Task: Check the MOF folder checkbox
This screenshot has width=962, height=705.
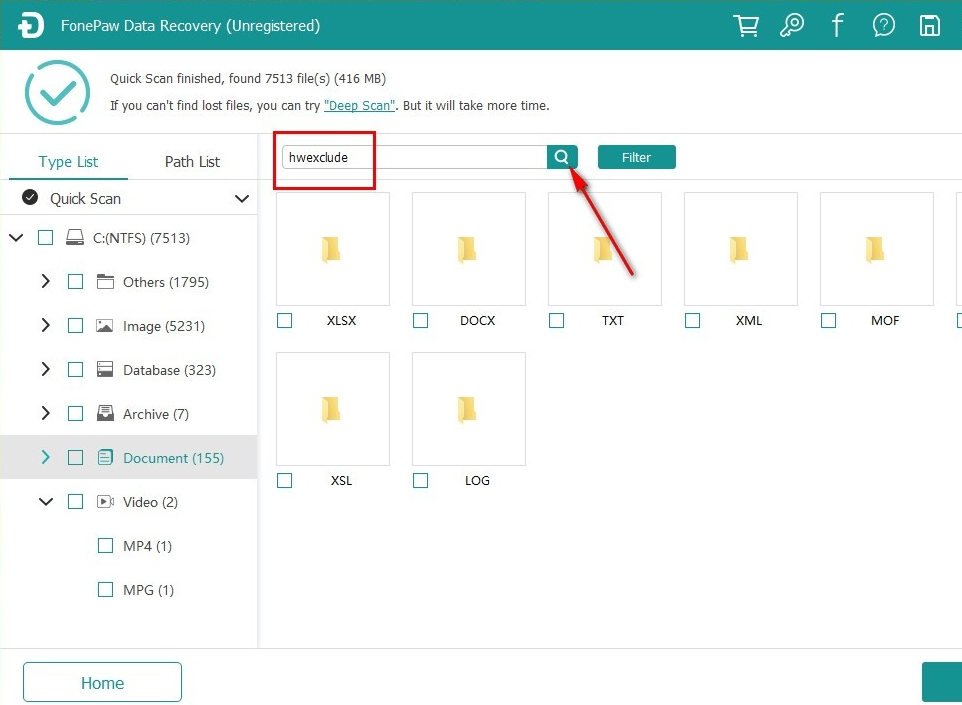Action: click(x=828, y=320)
